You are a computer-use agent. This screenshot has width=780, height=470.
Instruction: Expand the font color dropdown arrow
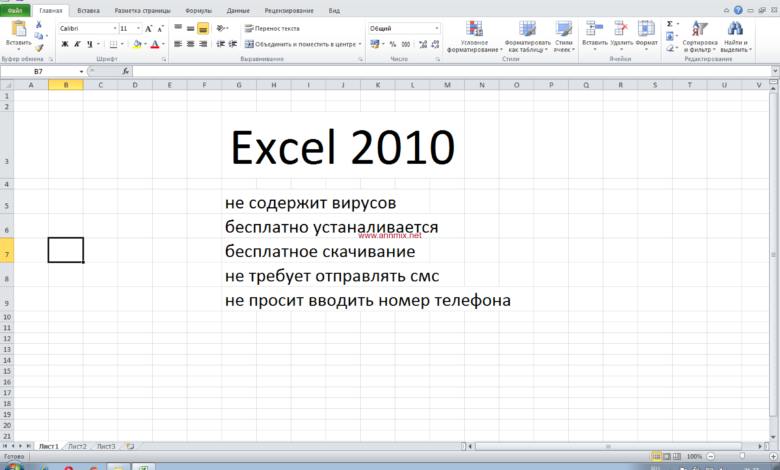[x=163, y=44]
